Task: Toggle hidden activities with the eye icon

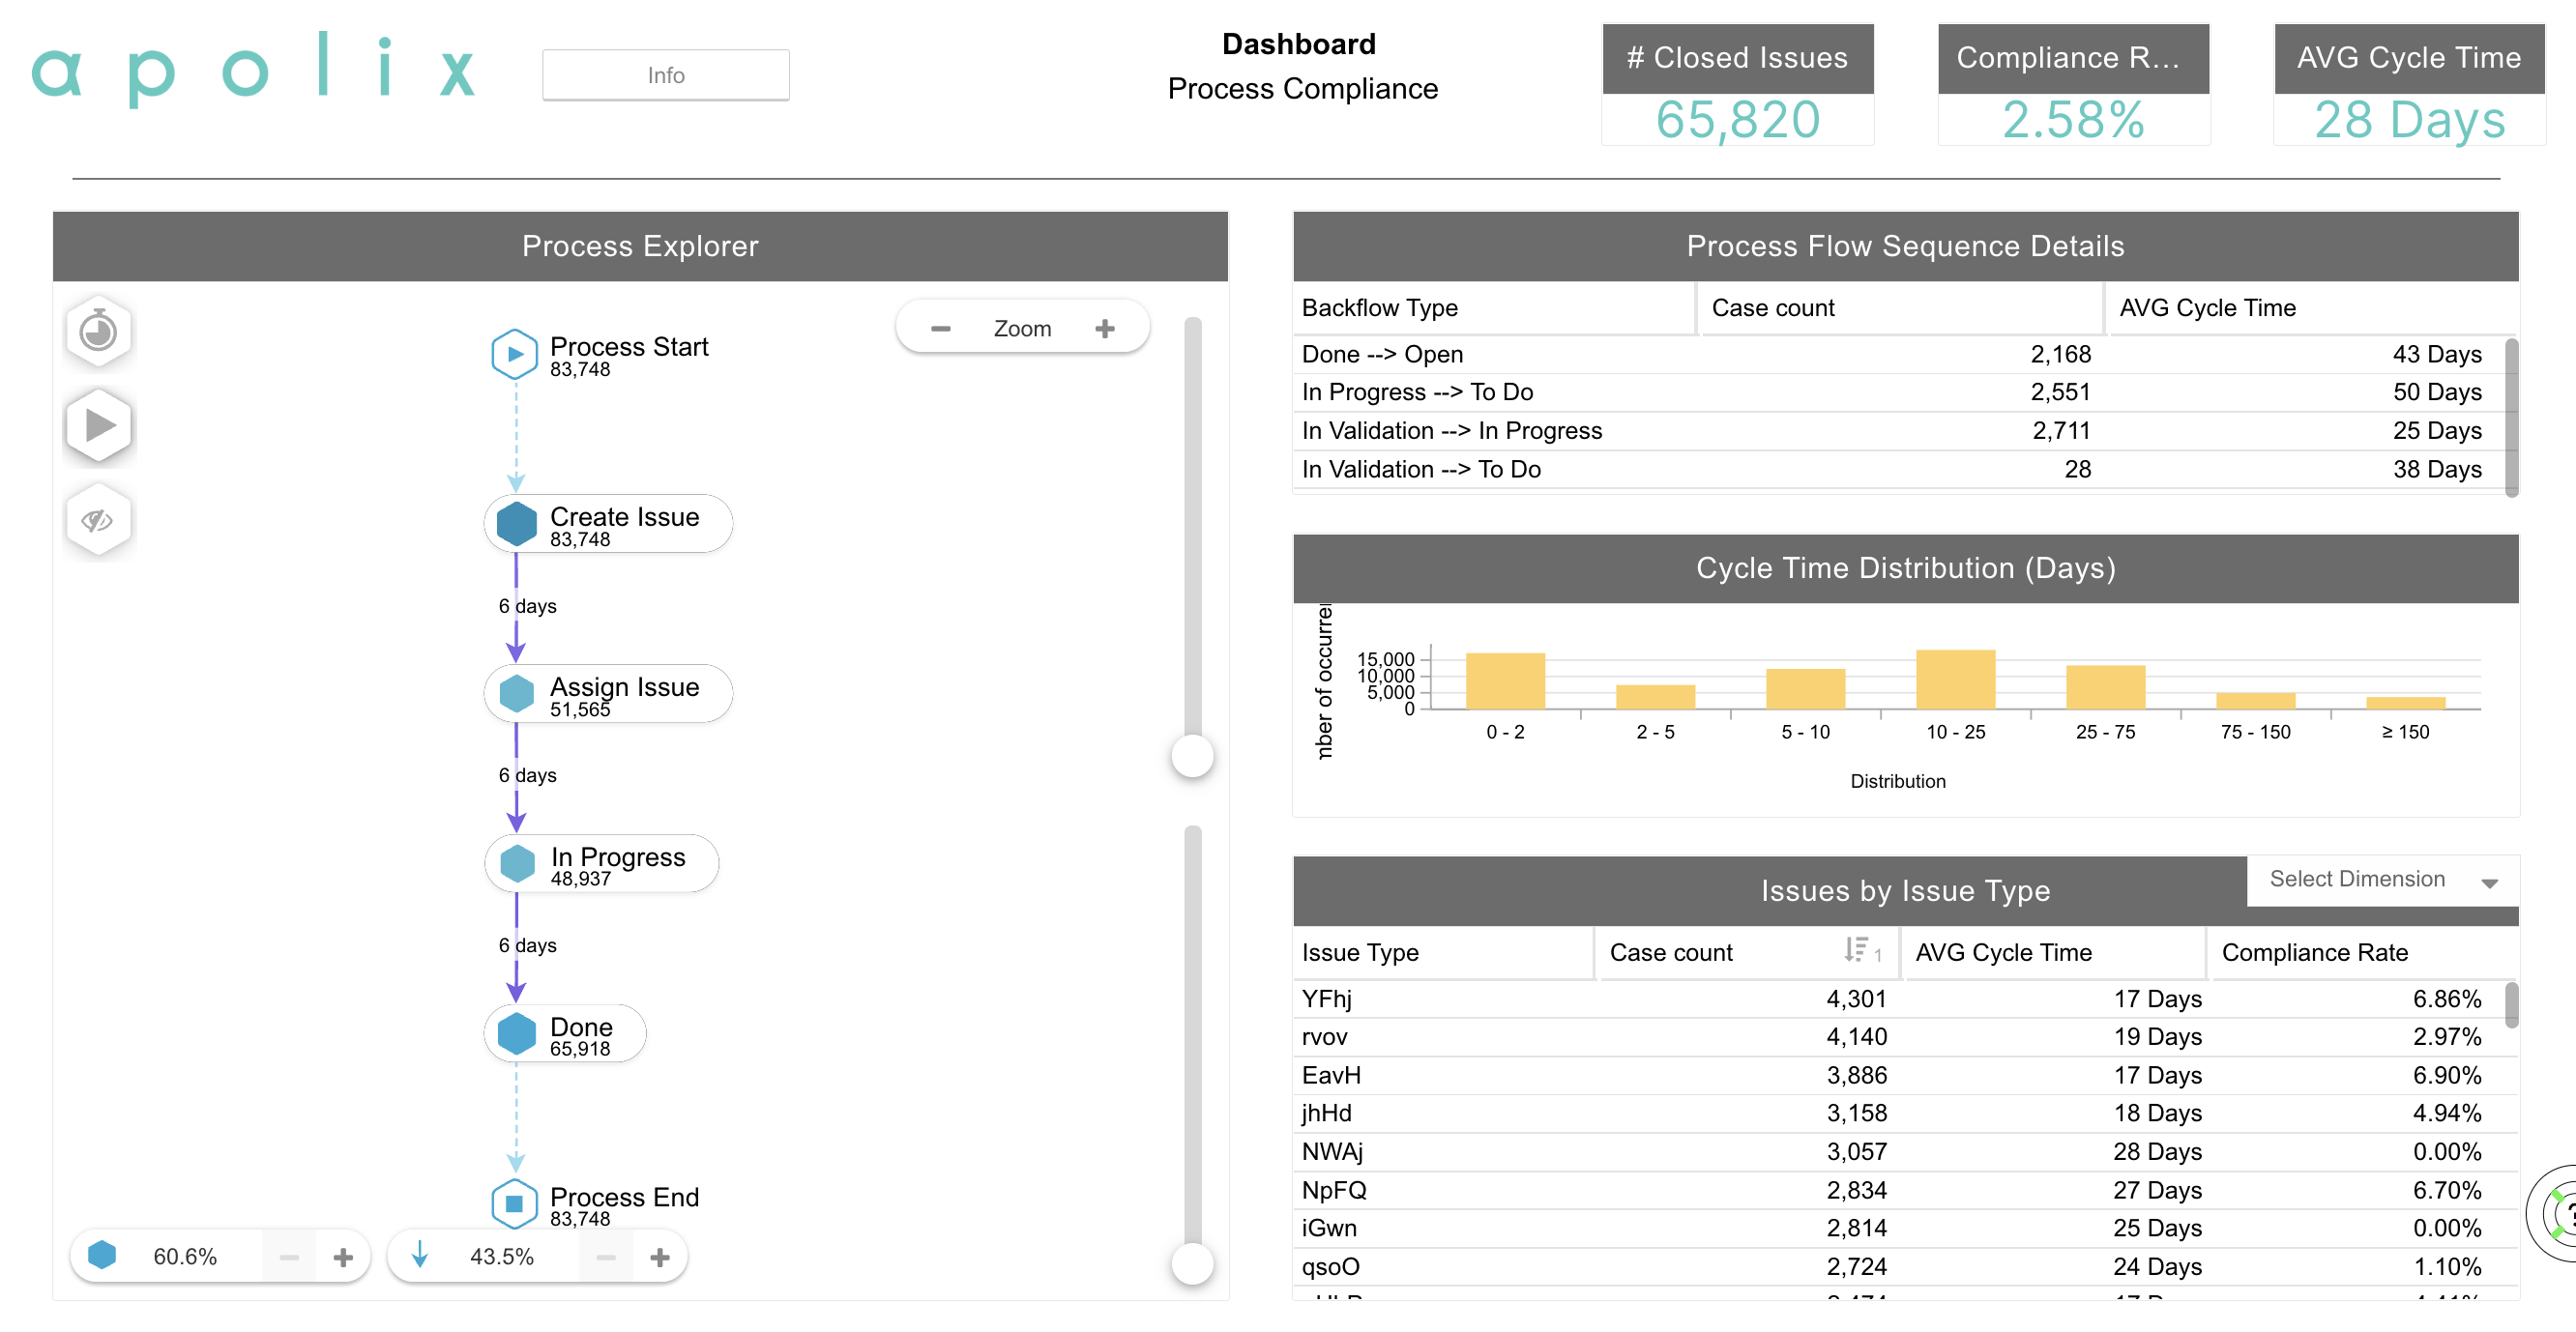Action: (x=98, y=519)
